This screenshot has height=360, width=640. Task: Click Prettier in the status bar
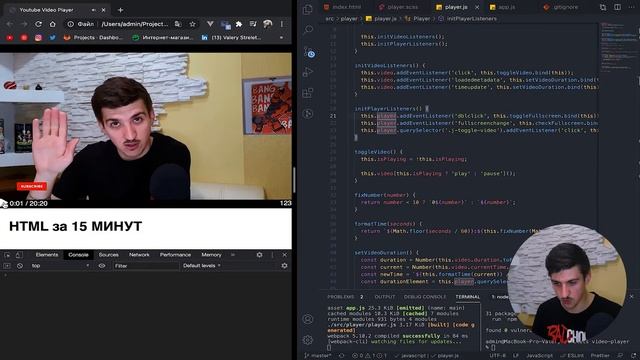coord(600,356)
